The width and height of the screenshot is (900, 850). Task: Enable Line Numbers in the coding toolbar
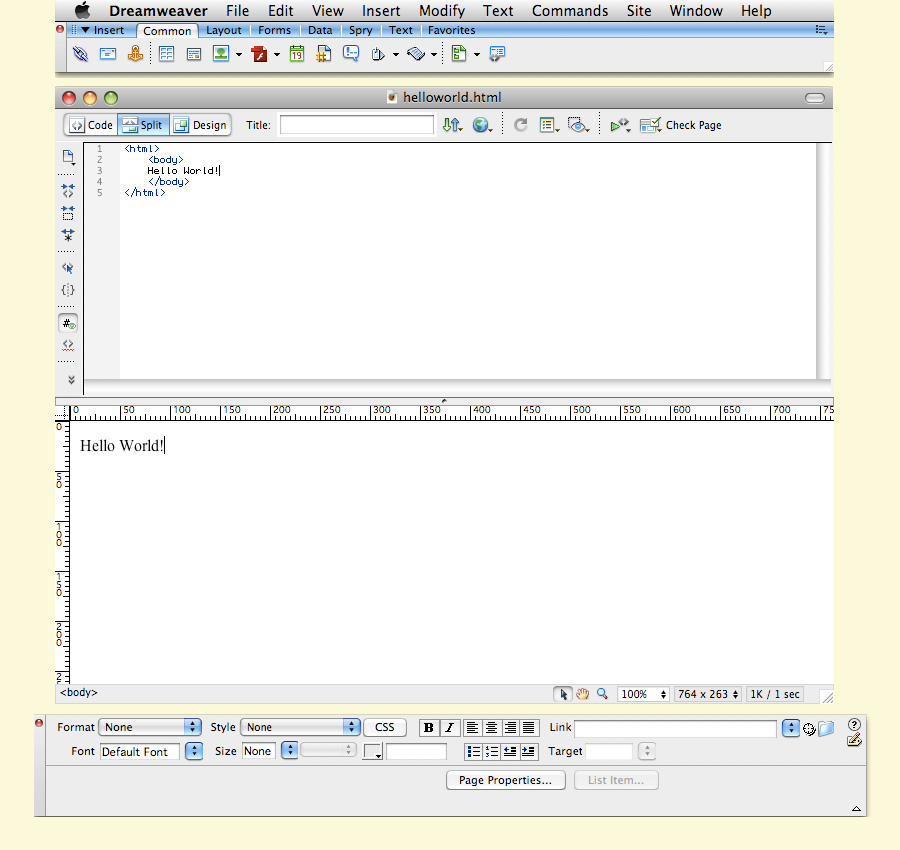(x=68, y=322)
